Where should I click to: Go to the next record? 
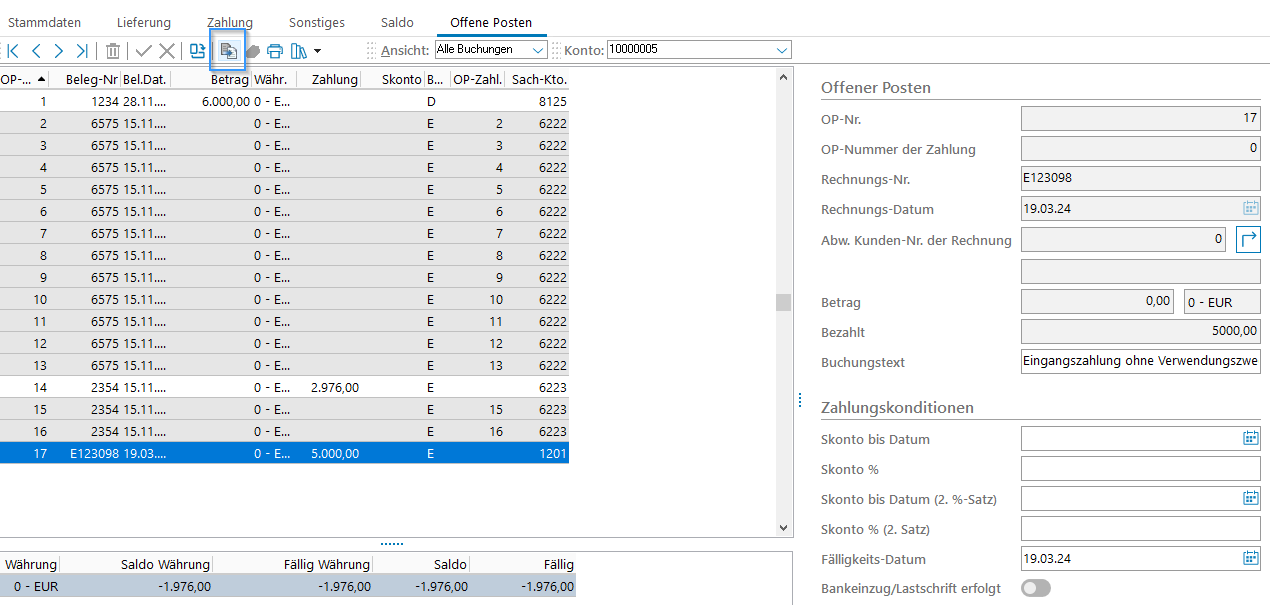click(x=59, y=51)
